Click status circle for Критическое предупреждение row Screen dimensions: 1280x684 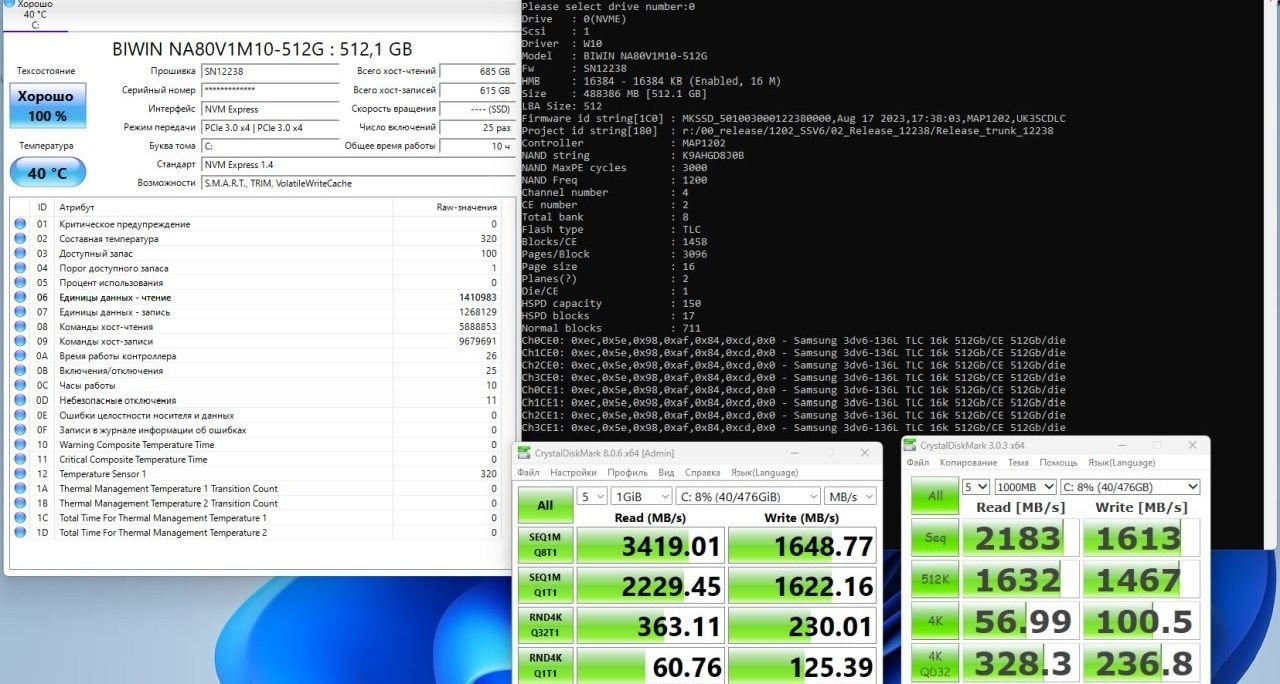click(20, 224)
